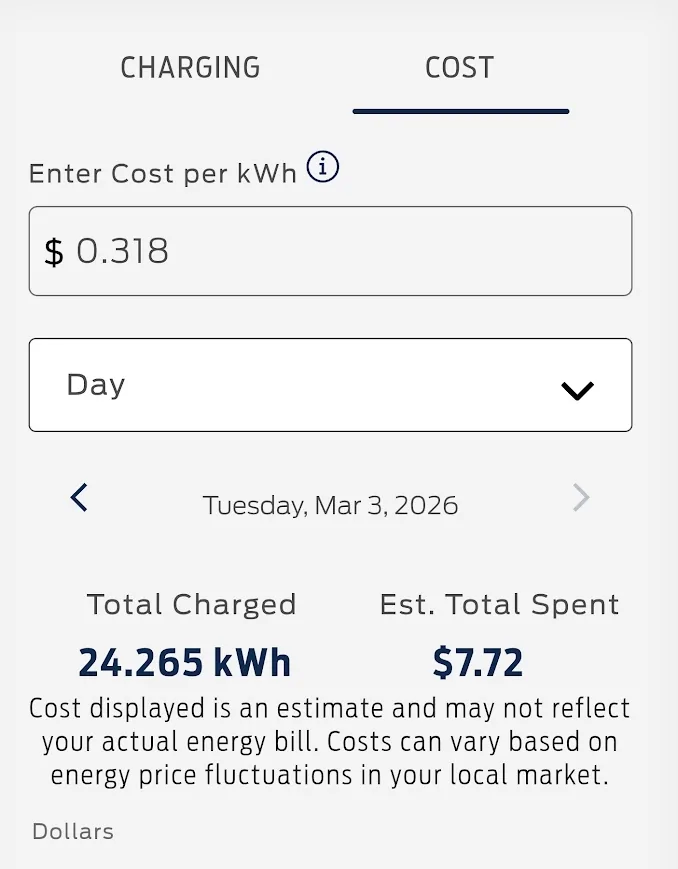Focus the 0.318 cost value
The height and width of the screenshot is (869, 678).
tap(123, 251)
